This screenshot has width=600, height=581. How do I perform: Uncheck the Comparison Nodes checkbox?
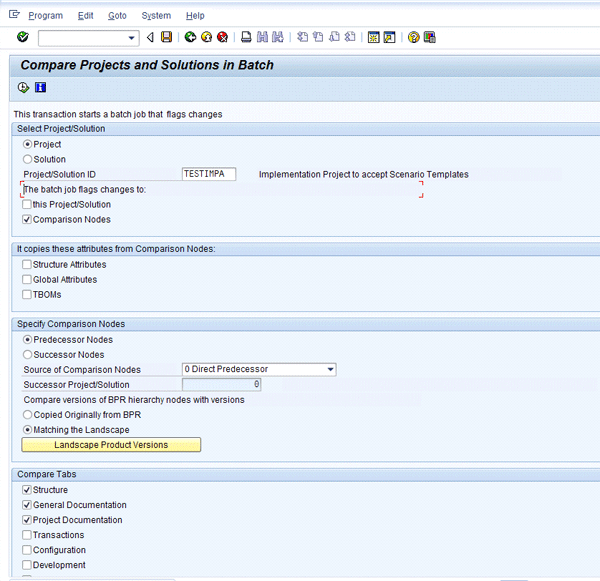[27, 219]
